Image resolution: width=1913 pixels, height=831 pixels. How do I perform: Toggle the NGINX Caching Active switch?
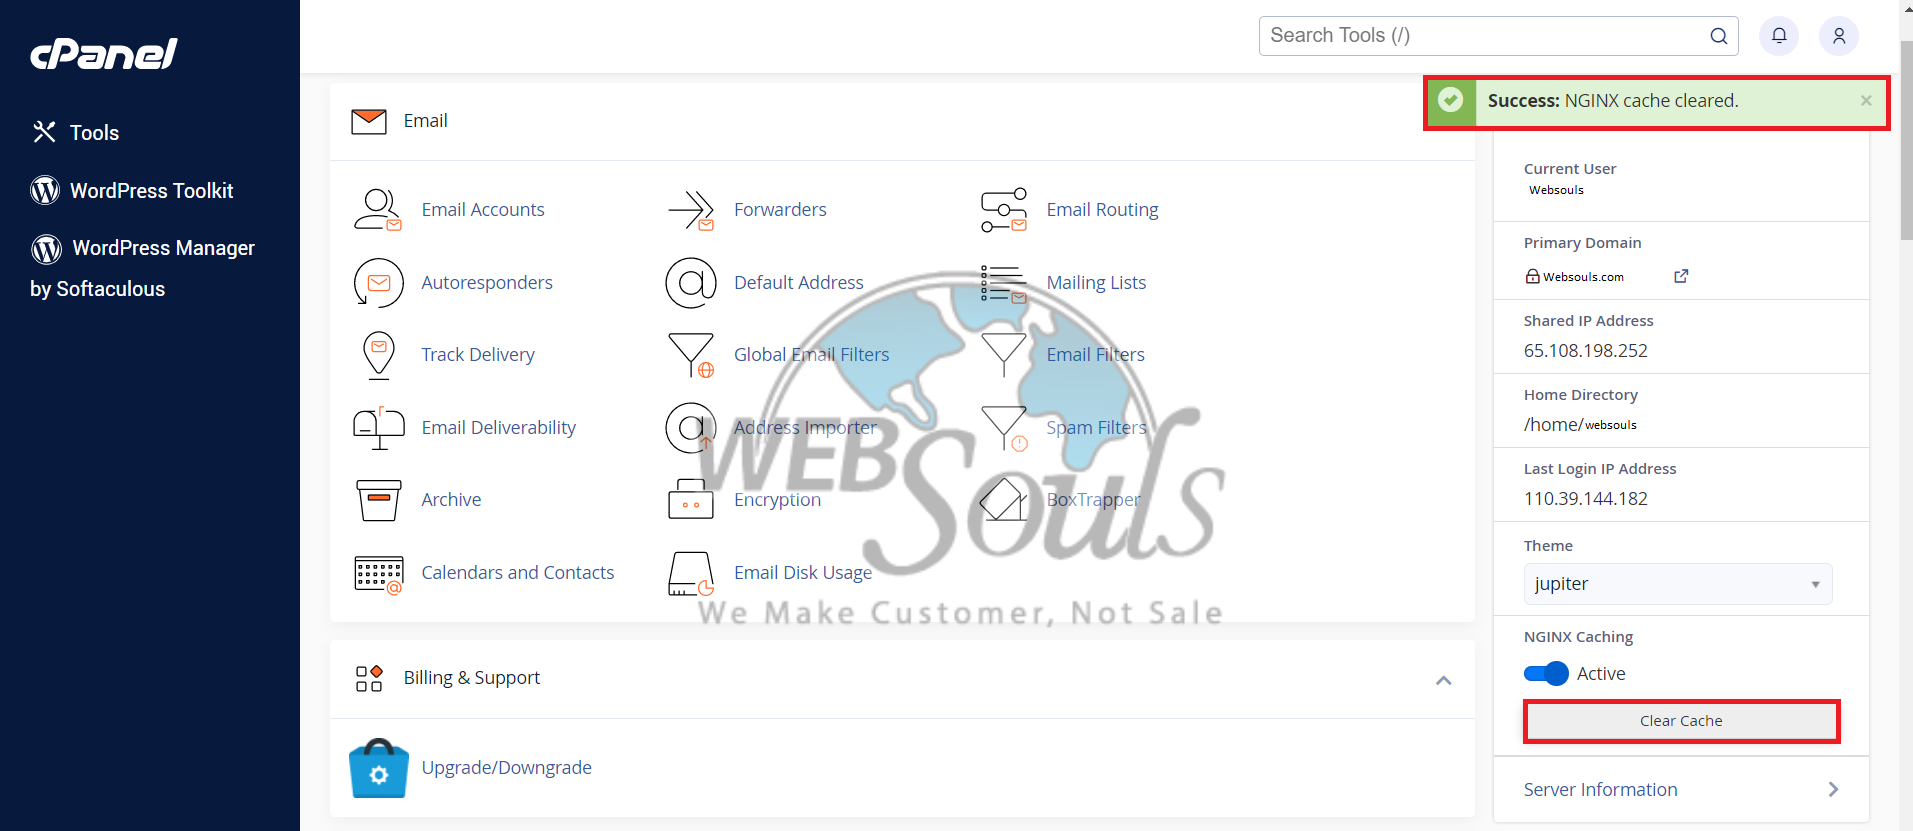pyautogui.click(x=1546, y=674)
